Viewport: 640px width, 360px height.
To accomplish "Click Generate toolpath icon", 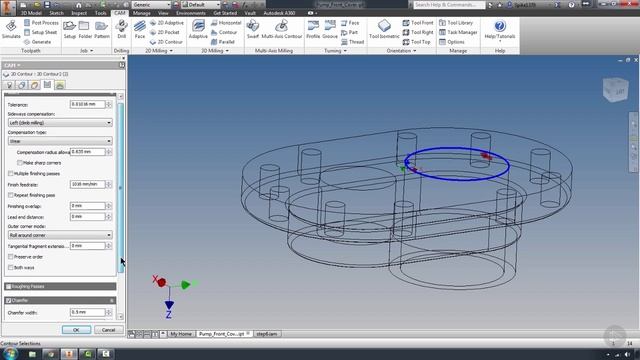I will tap(38, 42).
